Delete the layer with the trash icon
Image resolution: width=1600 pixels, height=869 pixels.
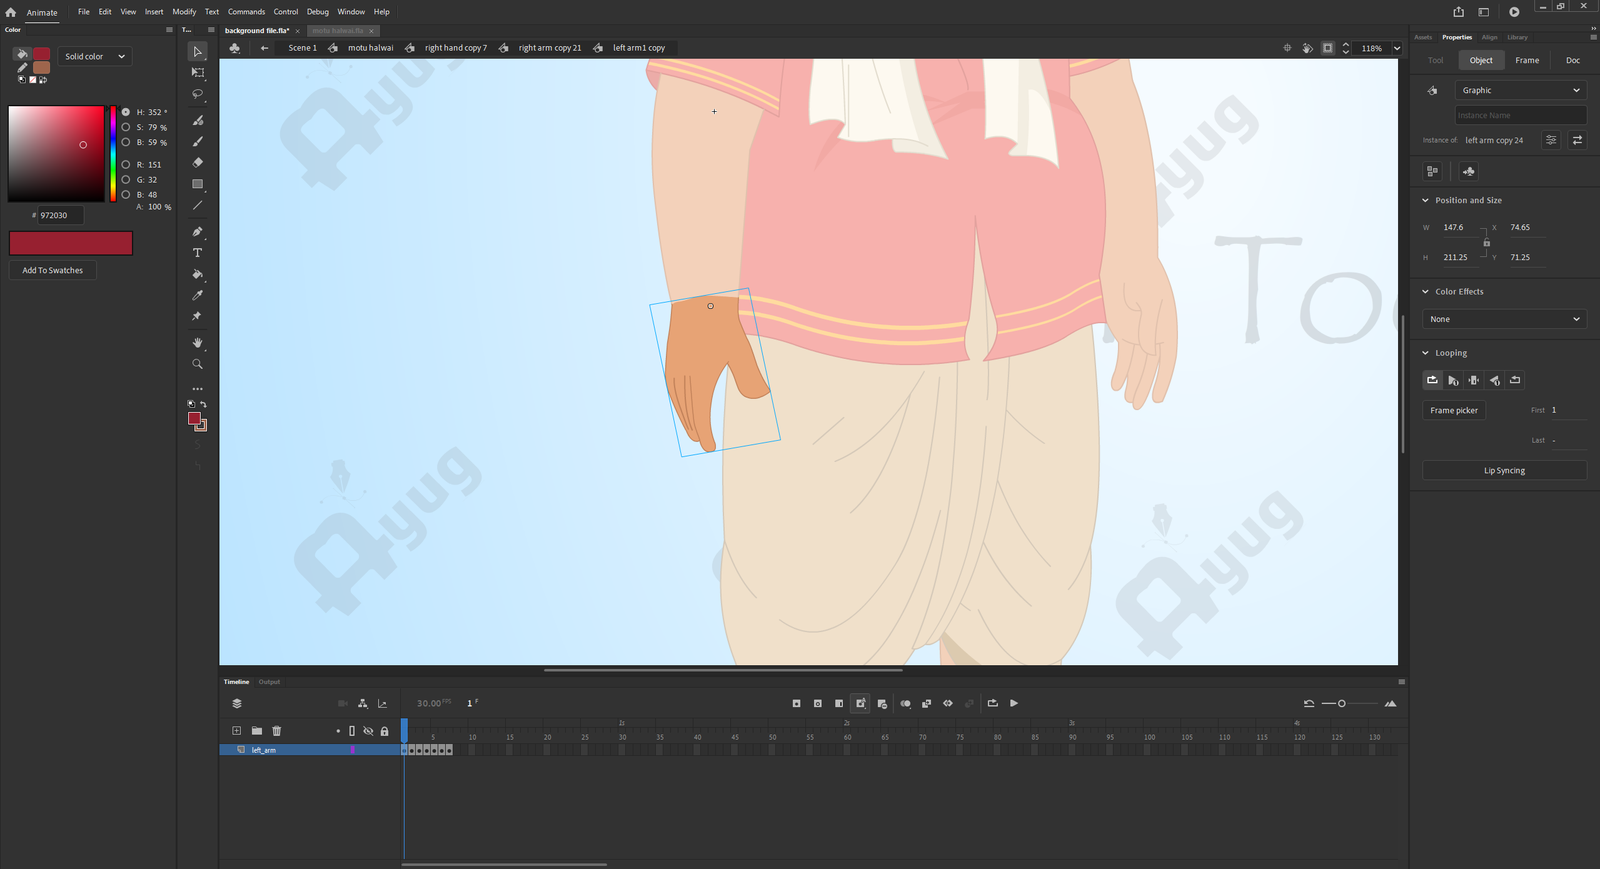[277, 731]
